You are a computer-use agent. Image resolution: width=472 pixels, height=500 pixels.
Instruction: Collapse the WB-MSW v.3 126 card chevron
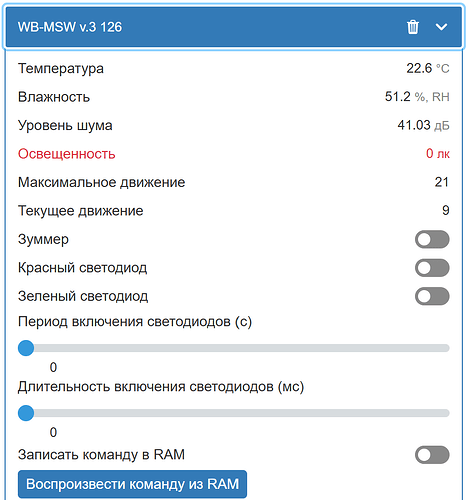tap(441, 27)
